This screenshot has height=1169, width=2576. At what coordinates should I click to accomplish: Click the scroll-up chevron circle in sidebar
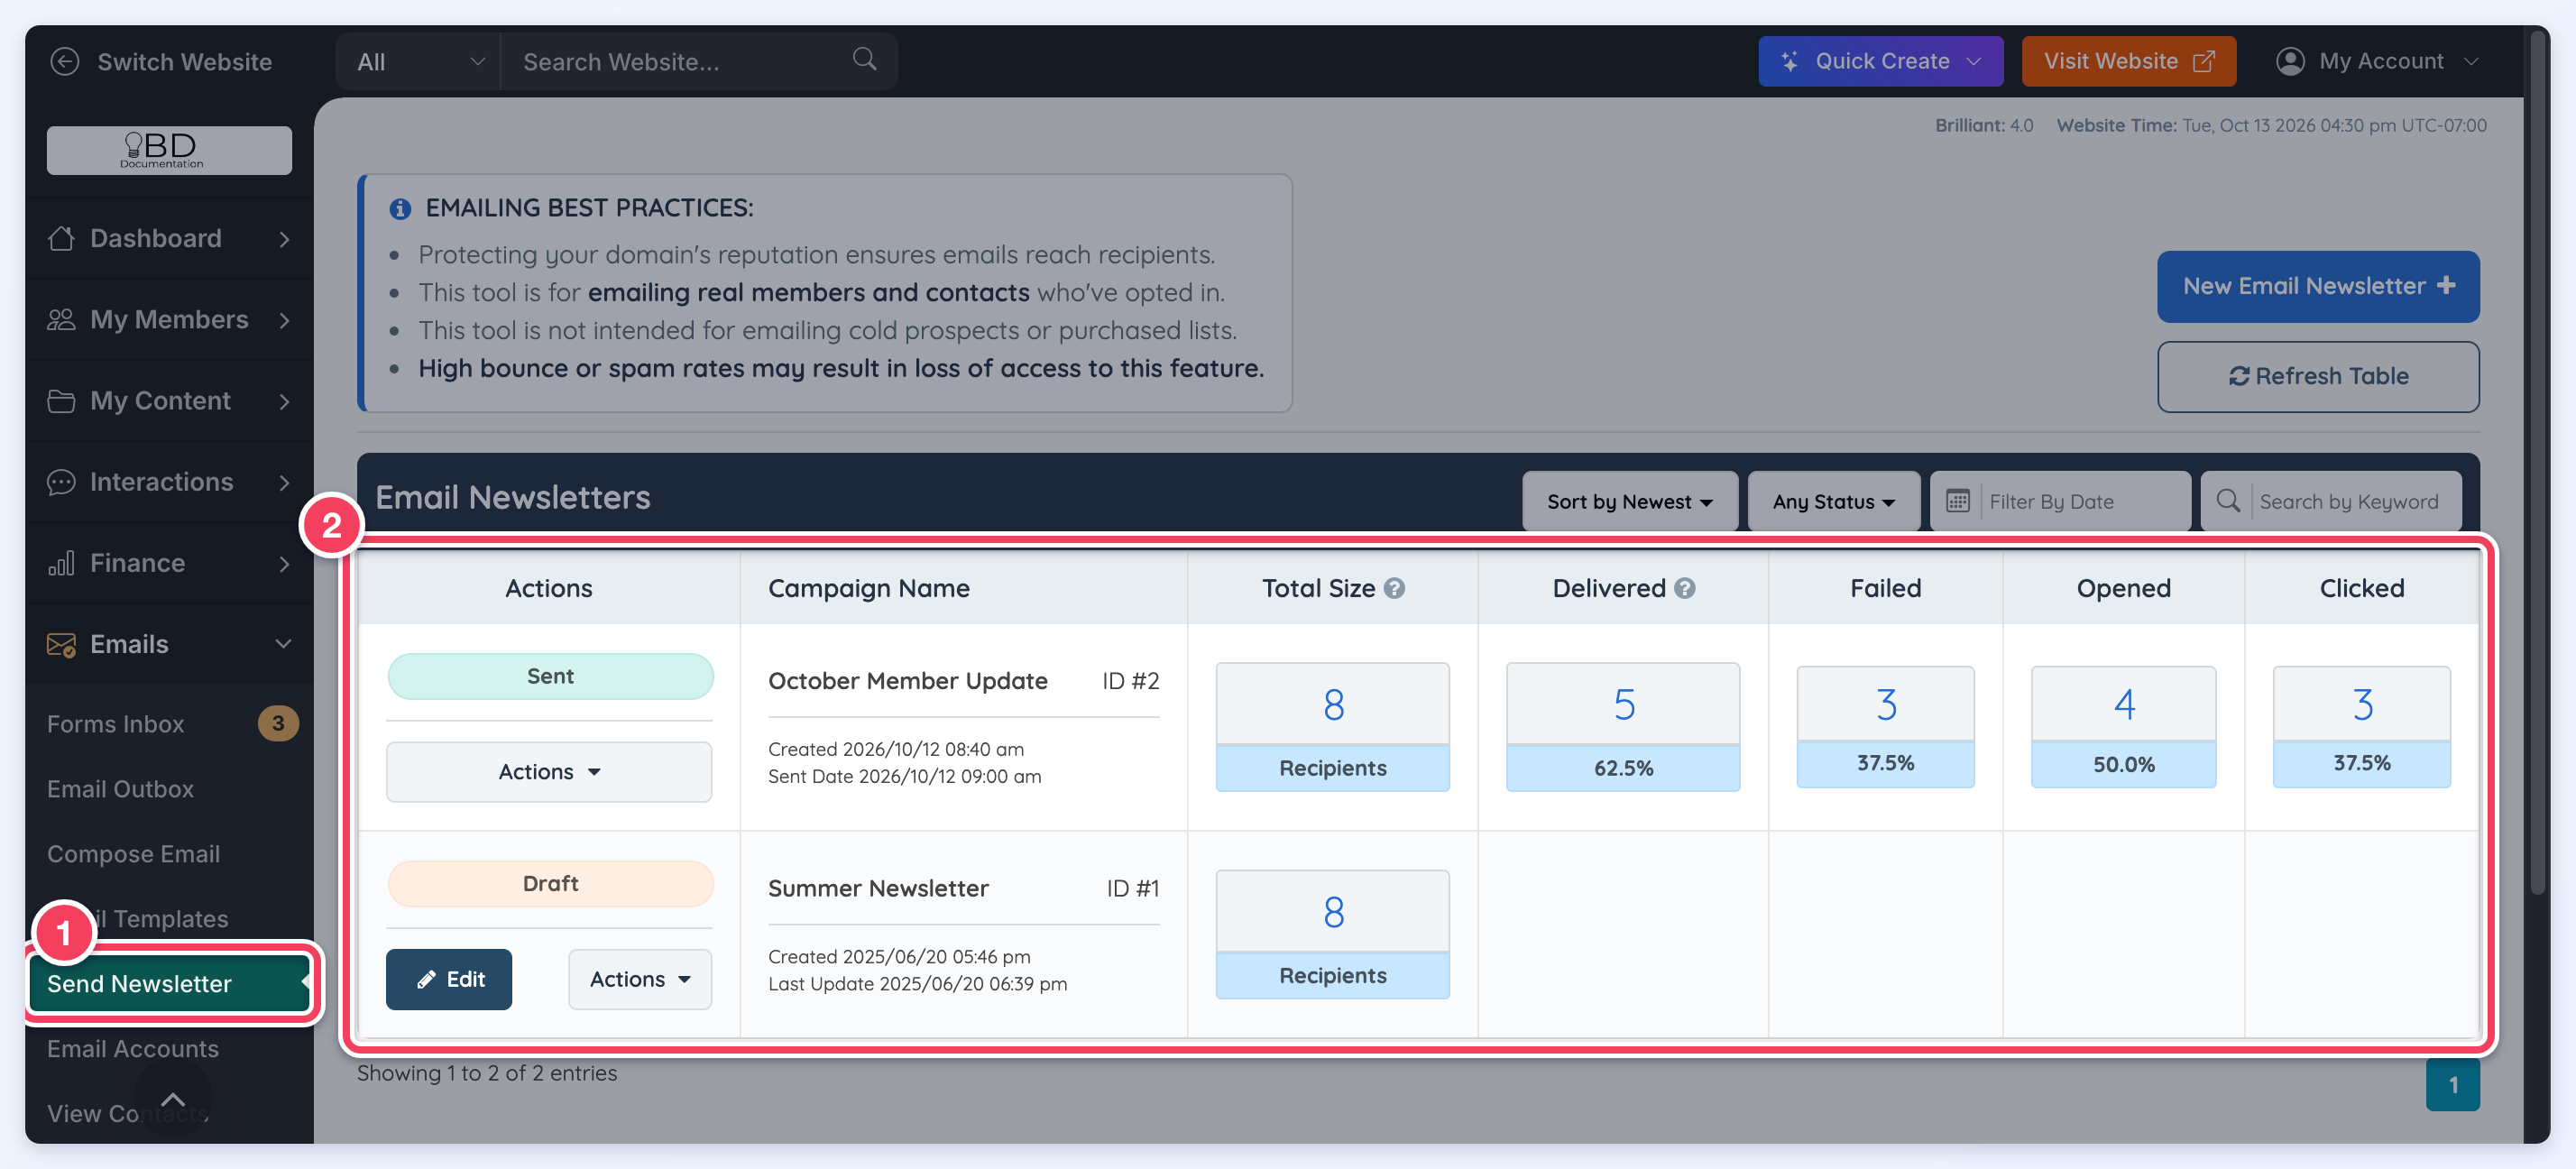coord(173,1099)
